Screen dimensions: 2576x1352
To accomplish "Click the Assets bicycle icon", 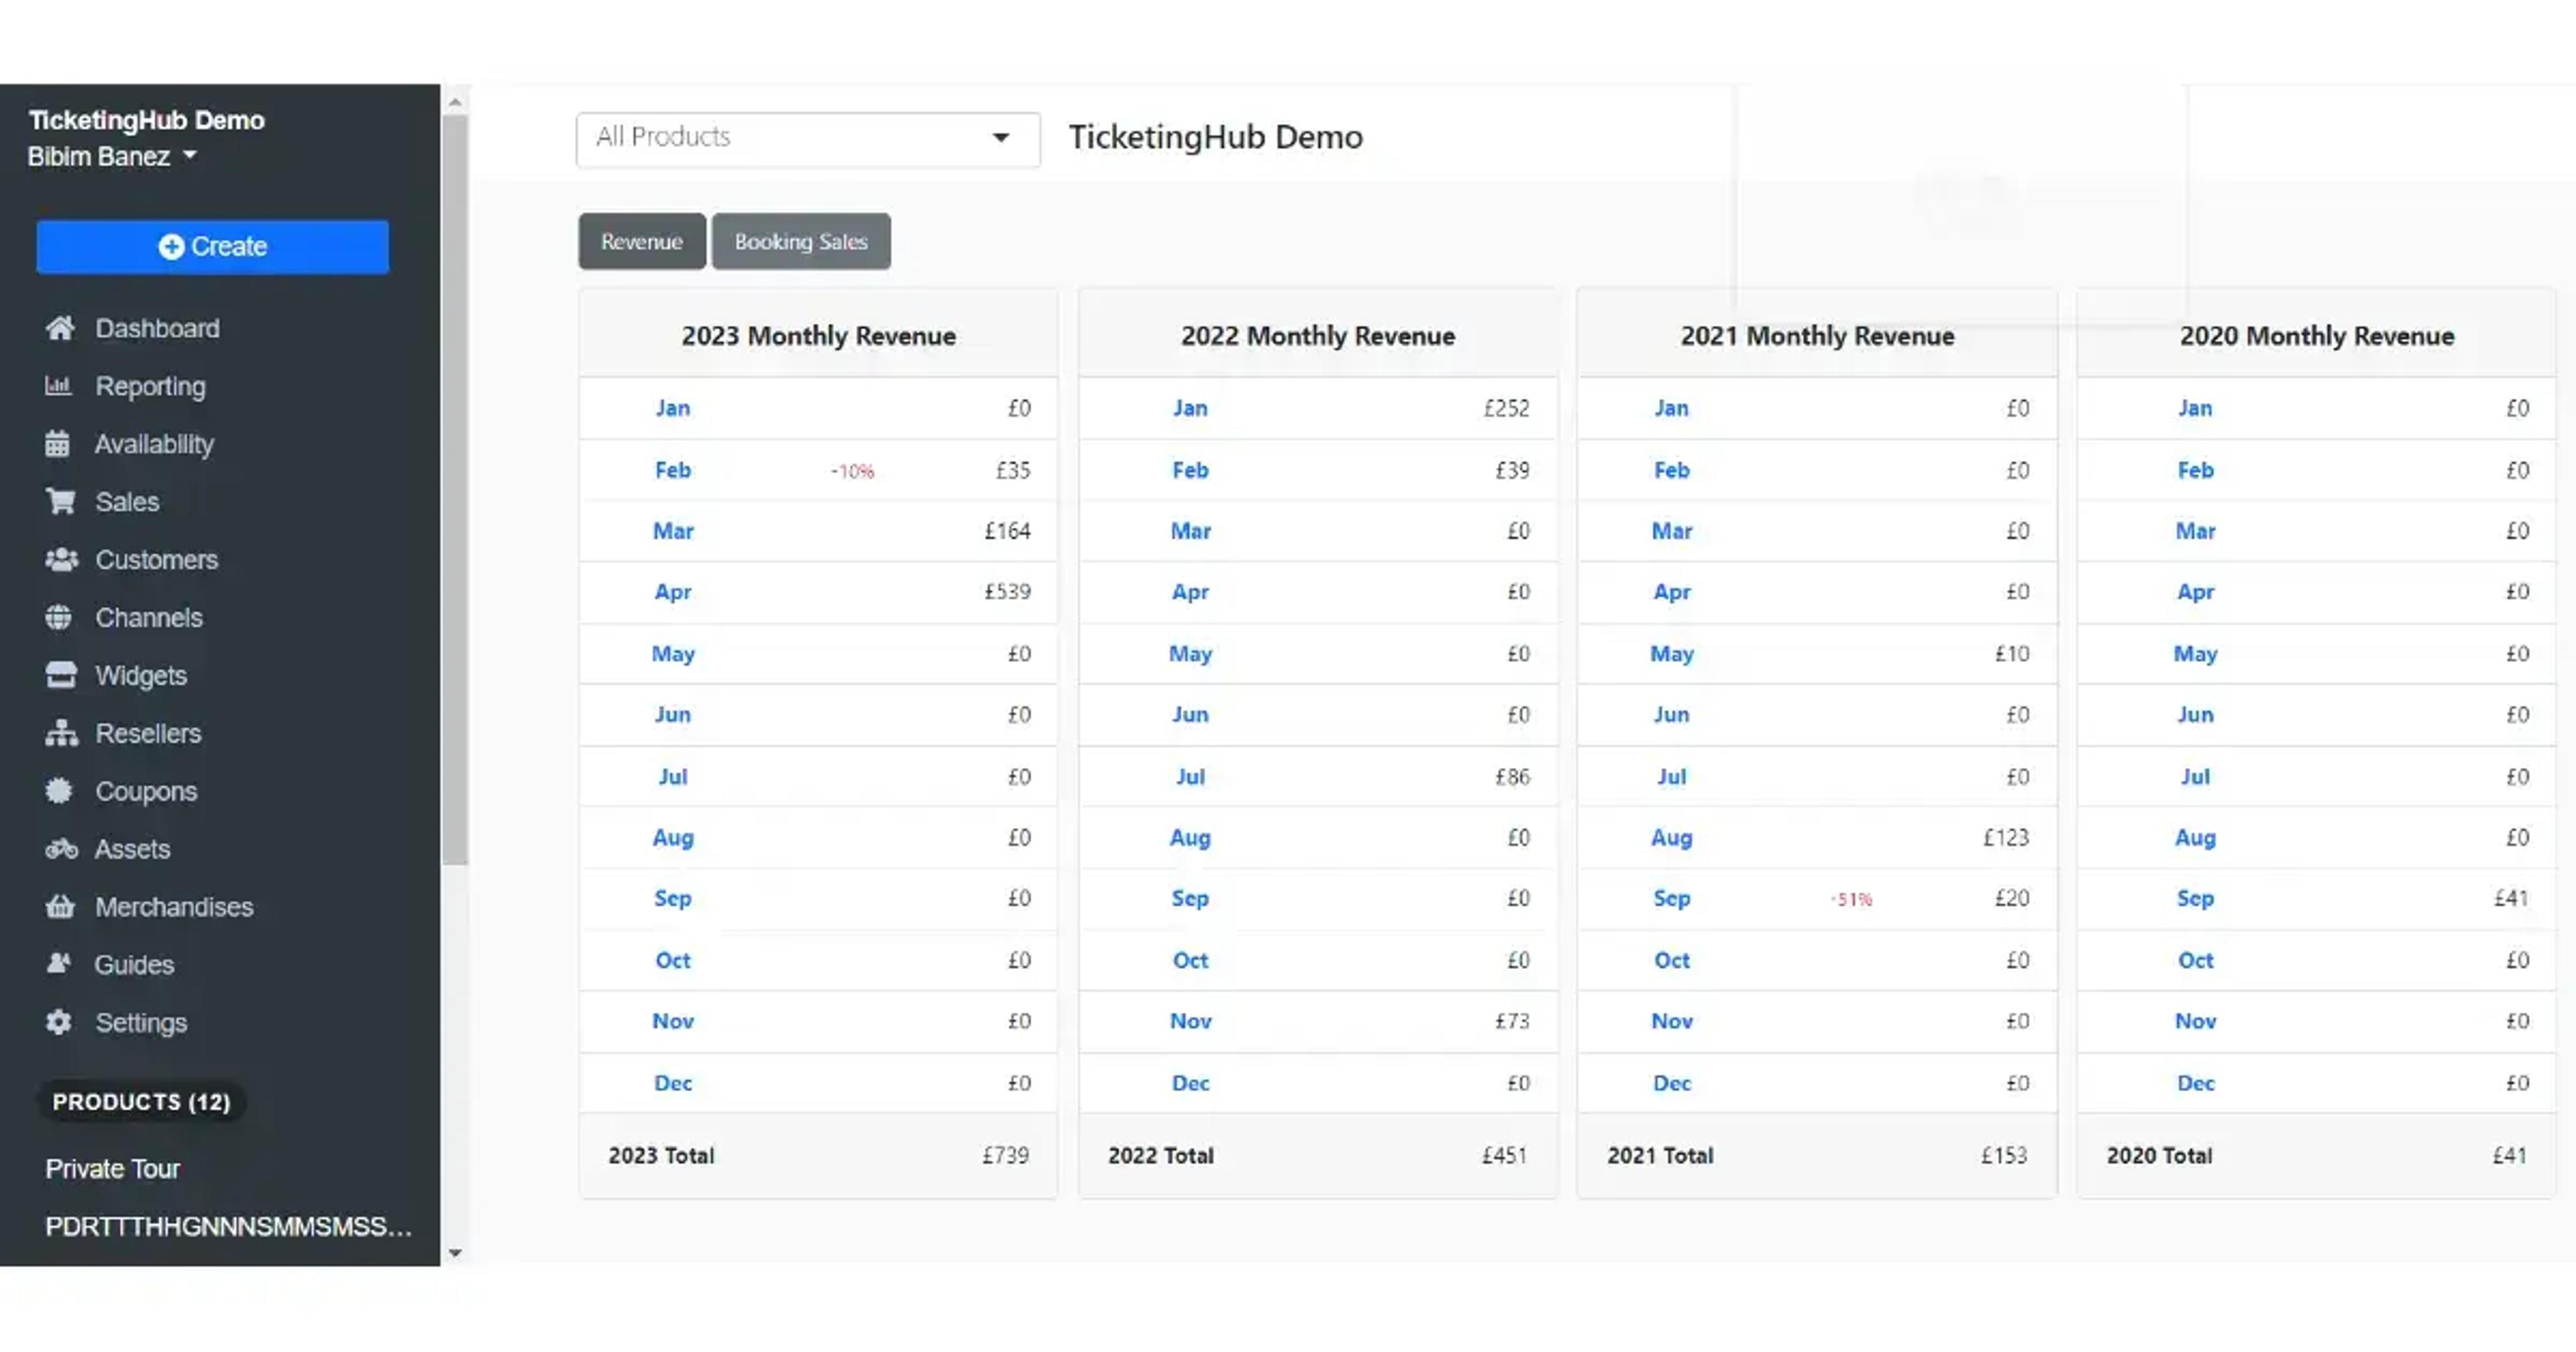I will (61, 849).
